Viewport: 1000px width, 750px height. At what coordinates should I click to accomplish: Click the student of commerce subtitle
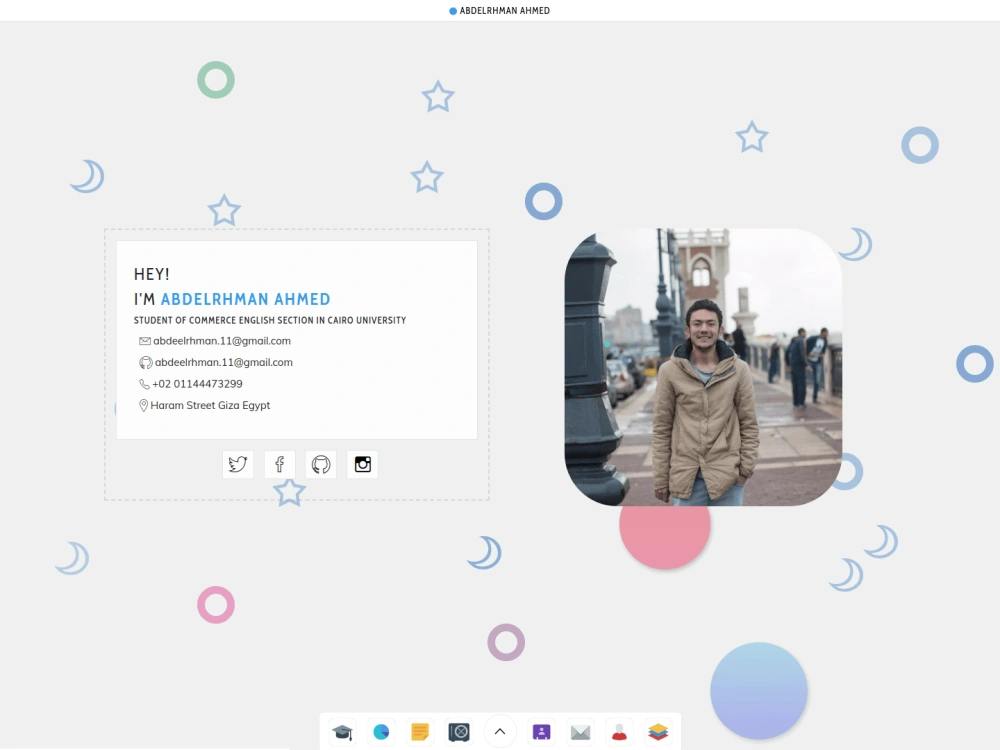270,320
